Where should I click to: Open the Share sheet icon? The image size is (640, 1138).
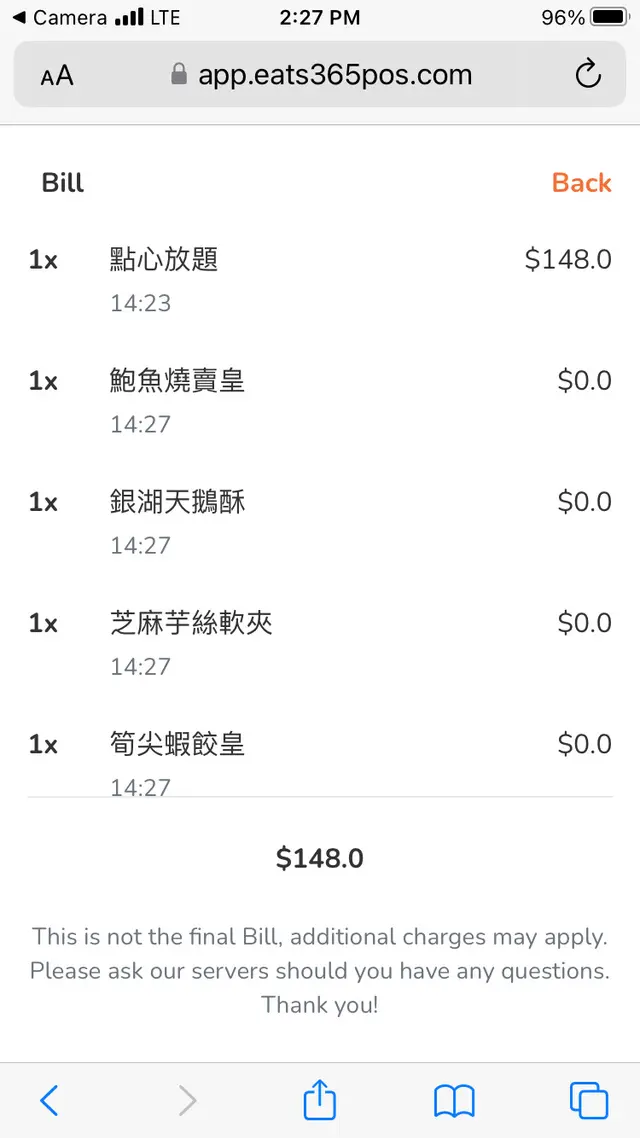320,1100
